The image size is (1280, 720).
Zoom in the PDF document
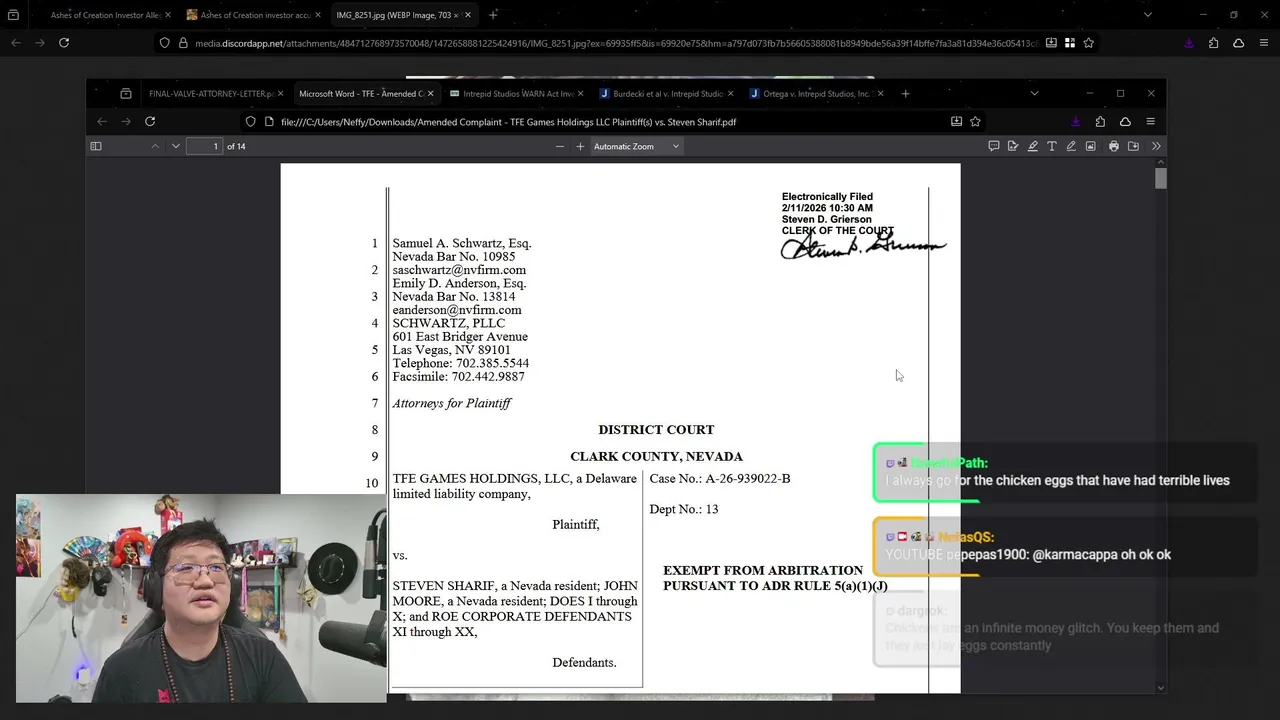pyautogui.click(x=580, y=146)
